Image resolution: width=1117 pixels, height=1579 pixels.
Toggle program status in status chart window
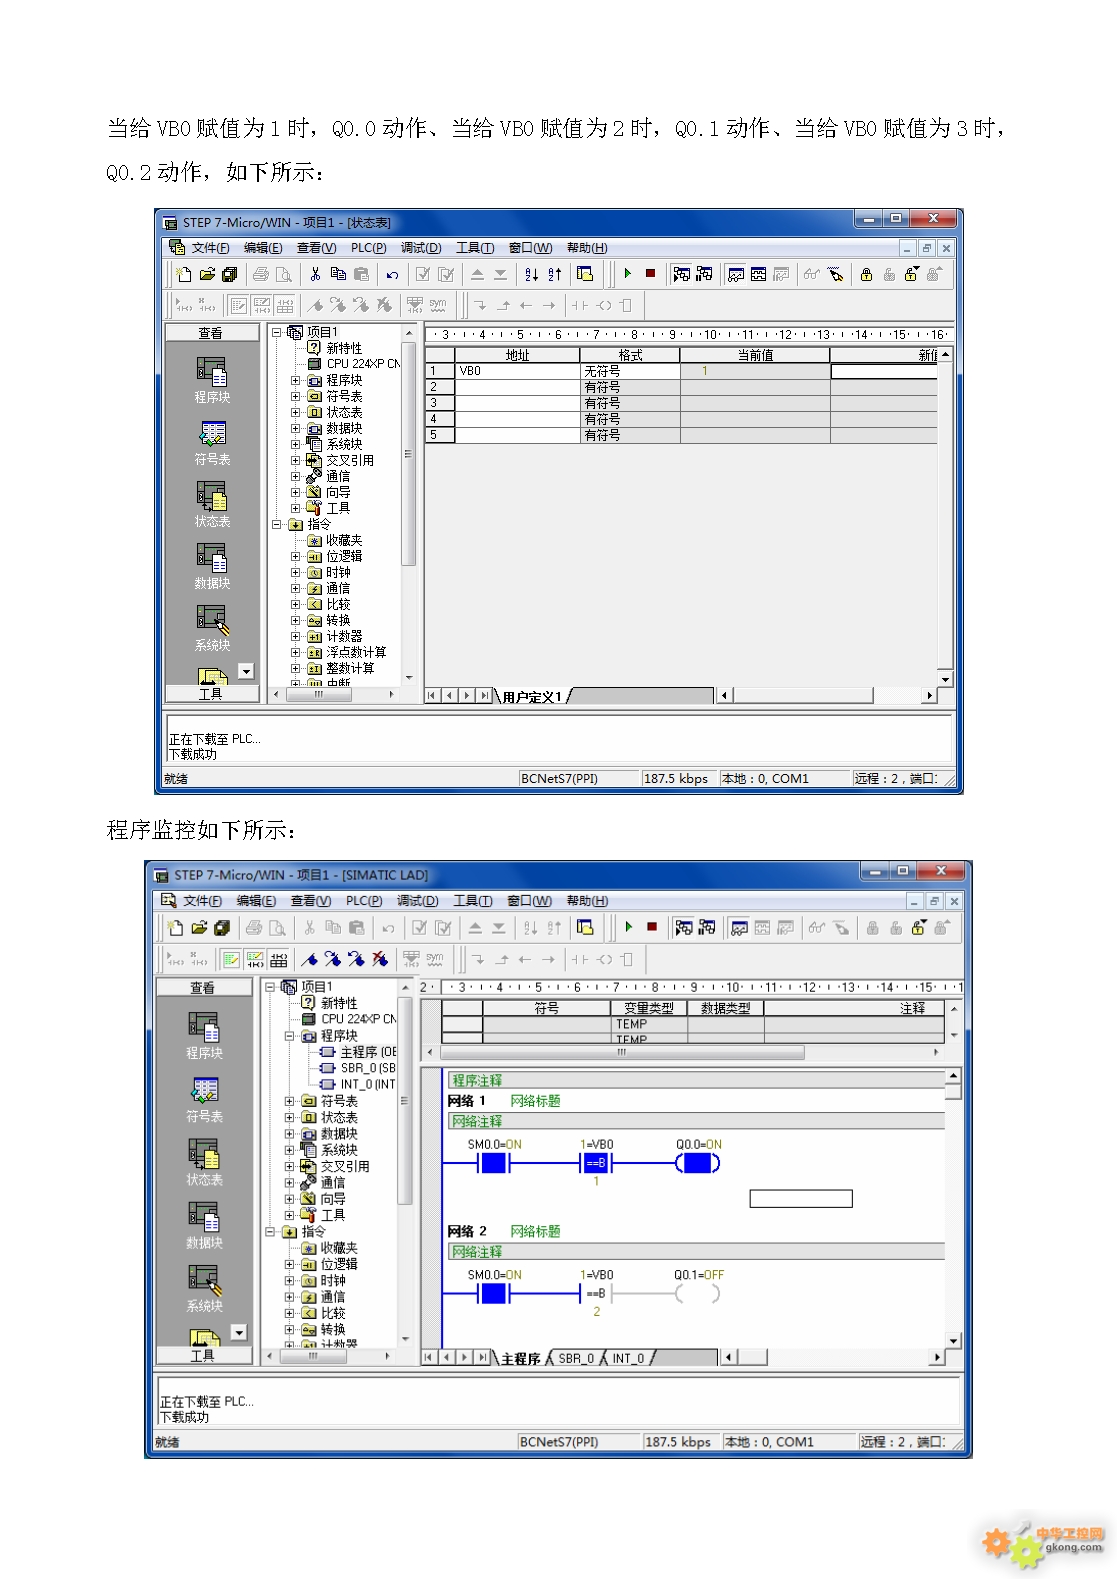tap(681, 274)
